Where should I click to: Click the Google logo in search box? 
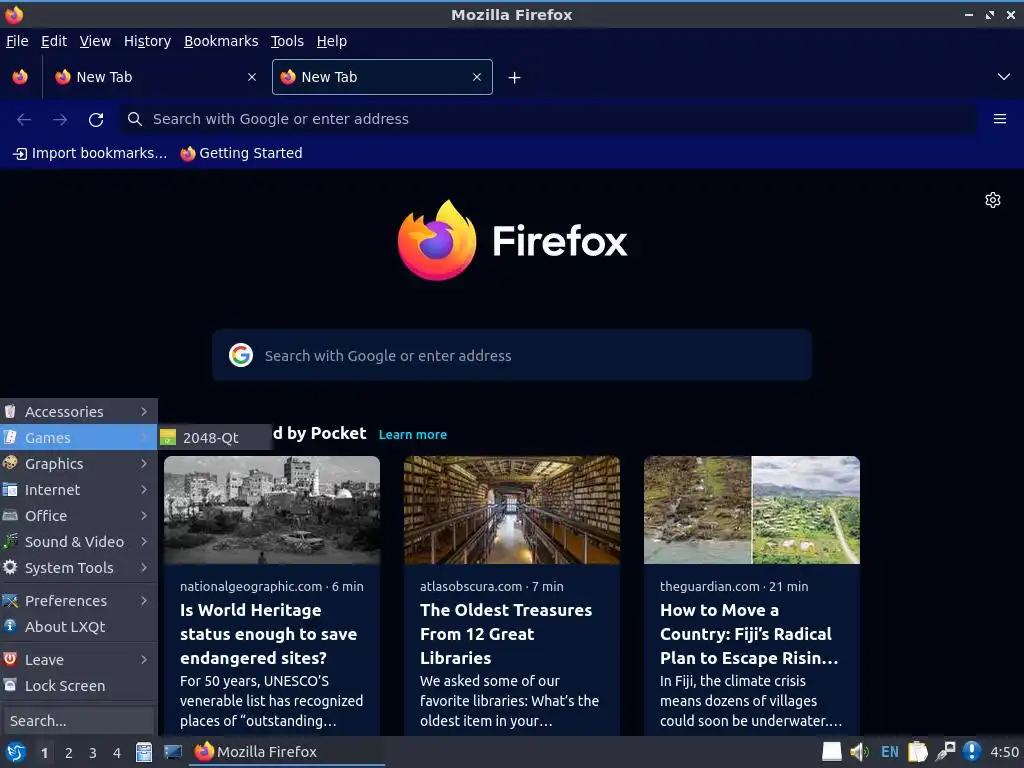coord(241,355)
